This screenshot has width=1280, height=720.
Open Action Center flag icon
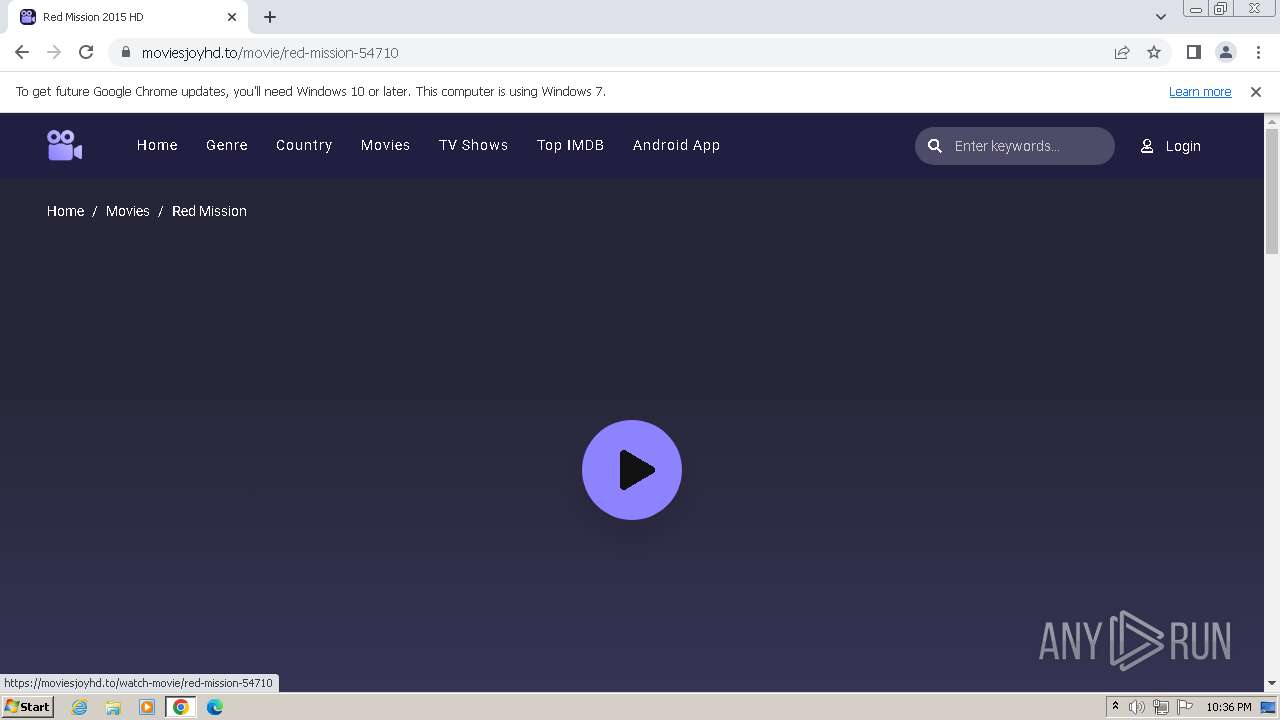click(x=1184, y=707)
